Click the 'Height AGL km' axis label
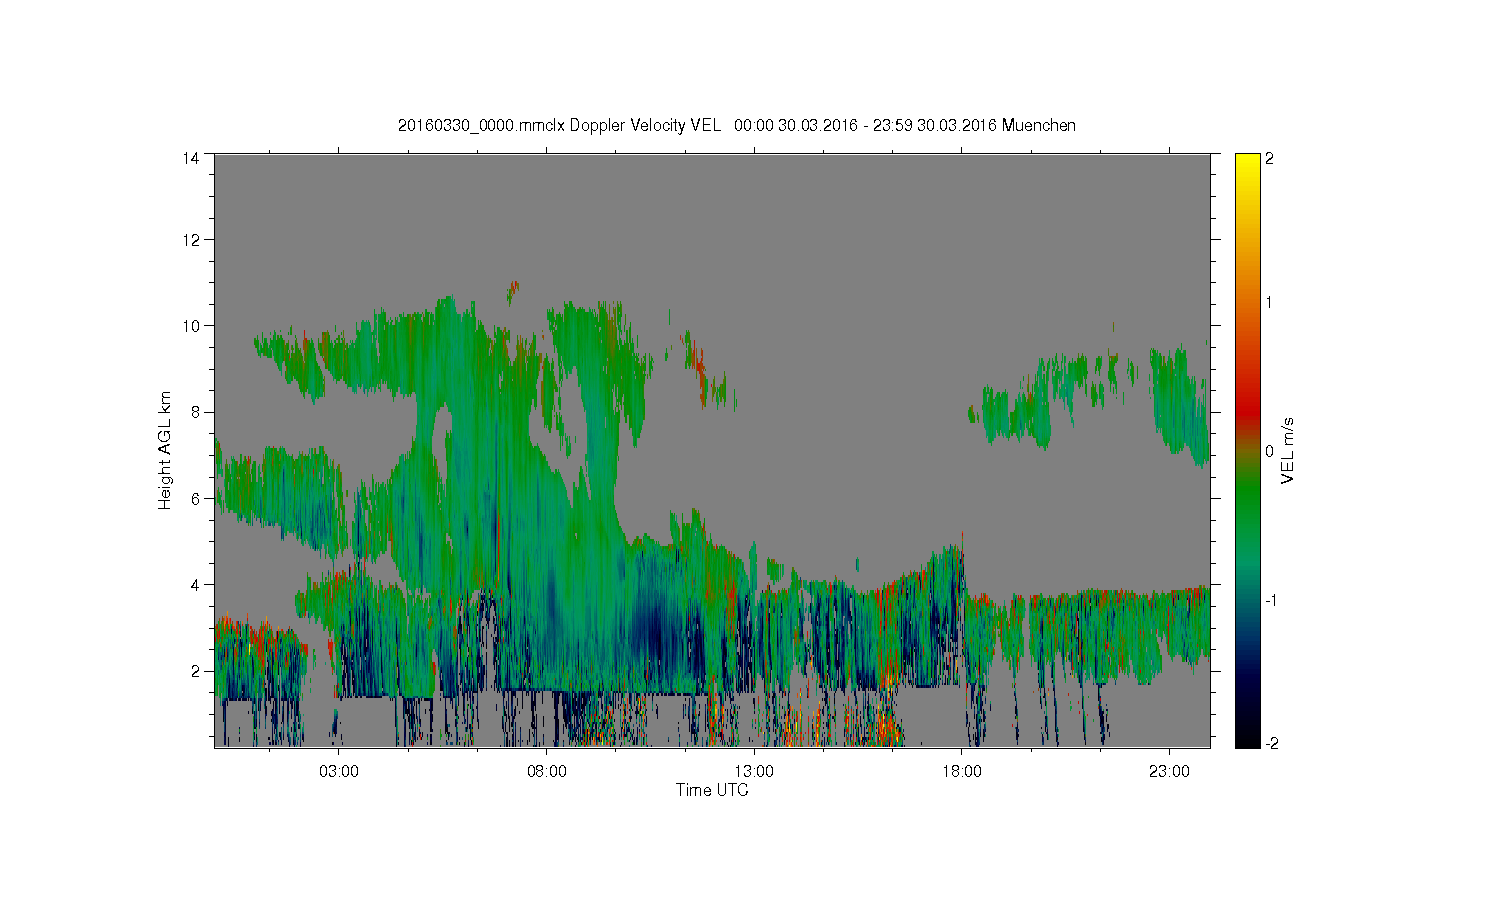This screenshot has width=1500, height=900. tap(165, 450)
